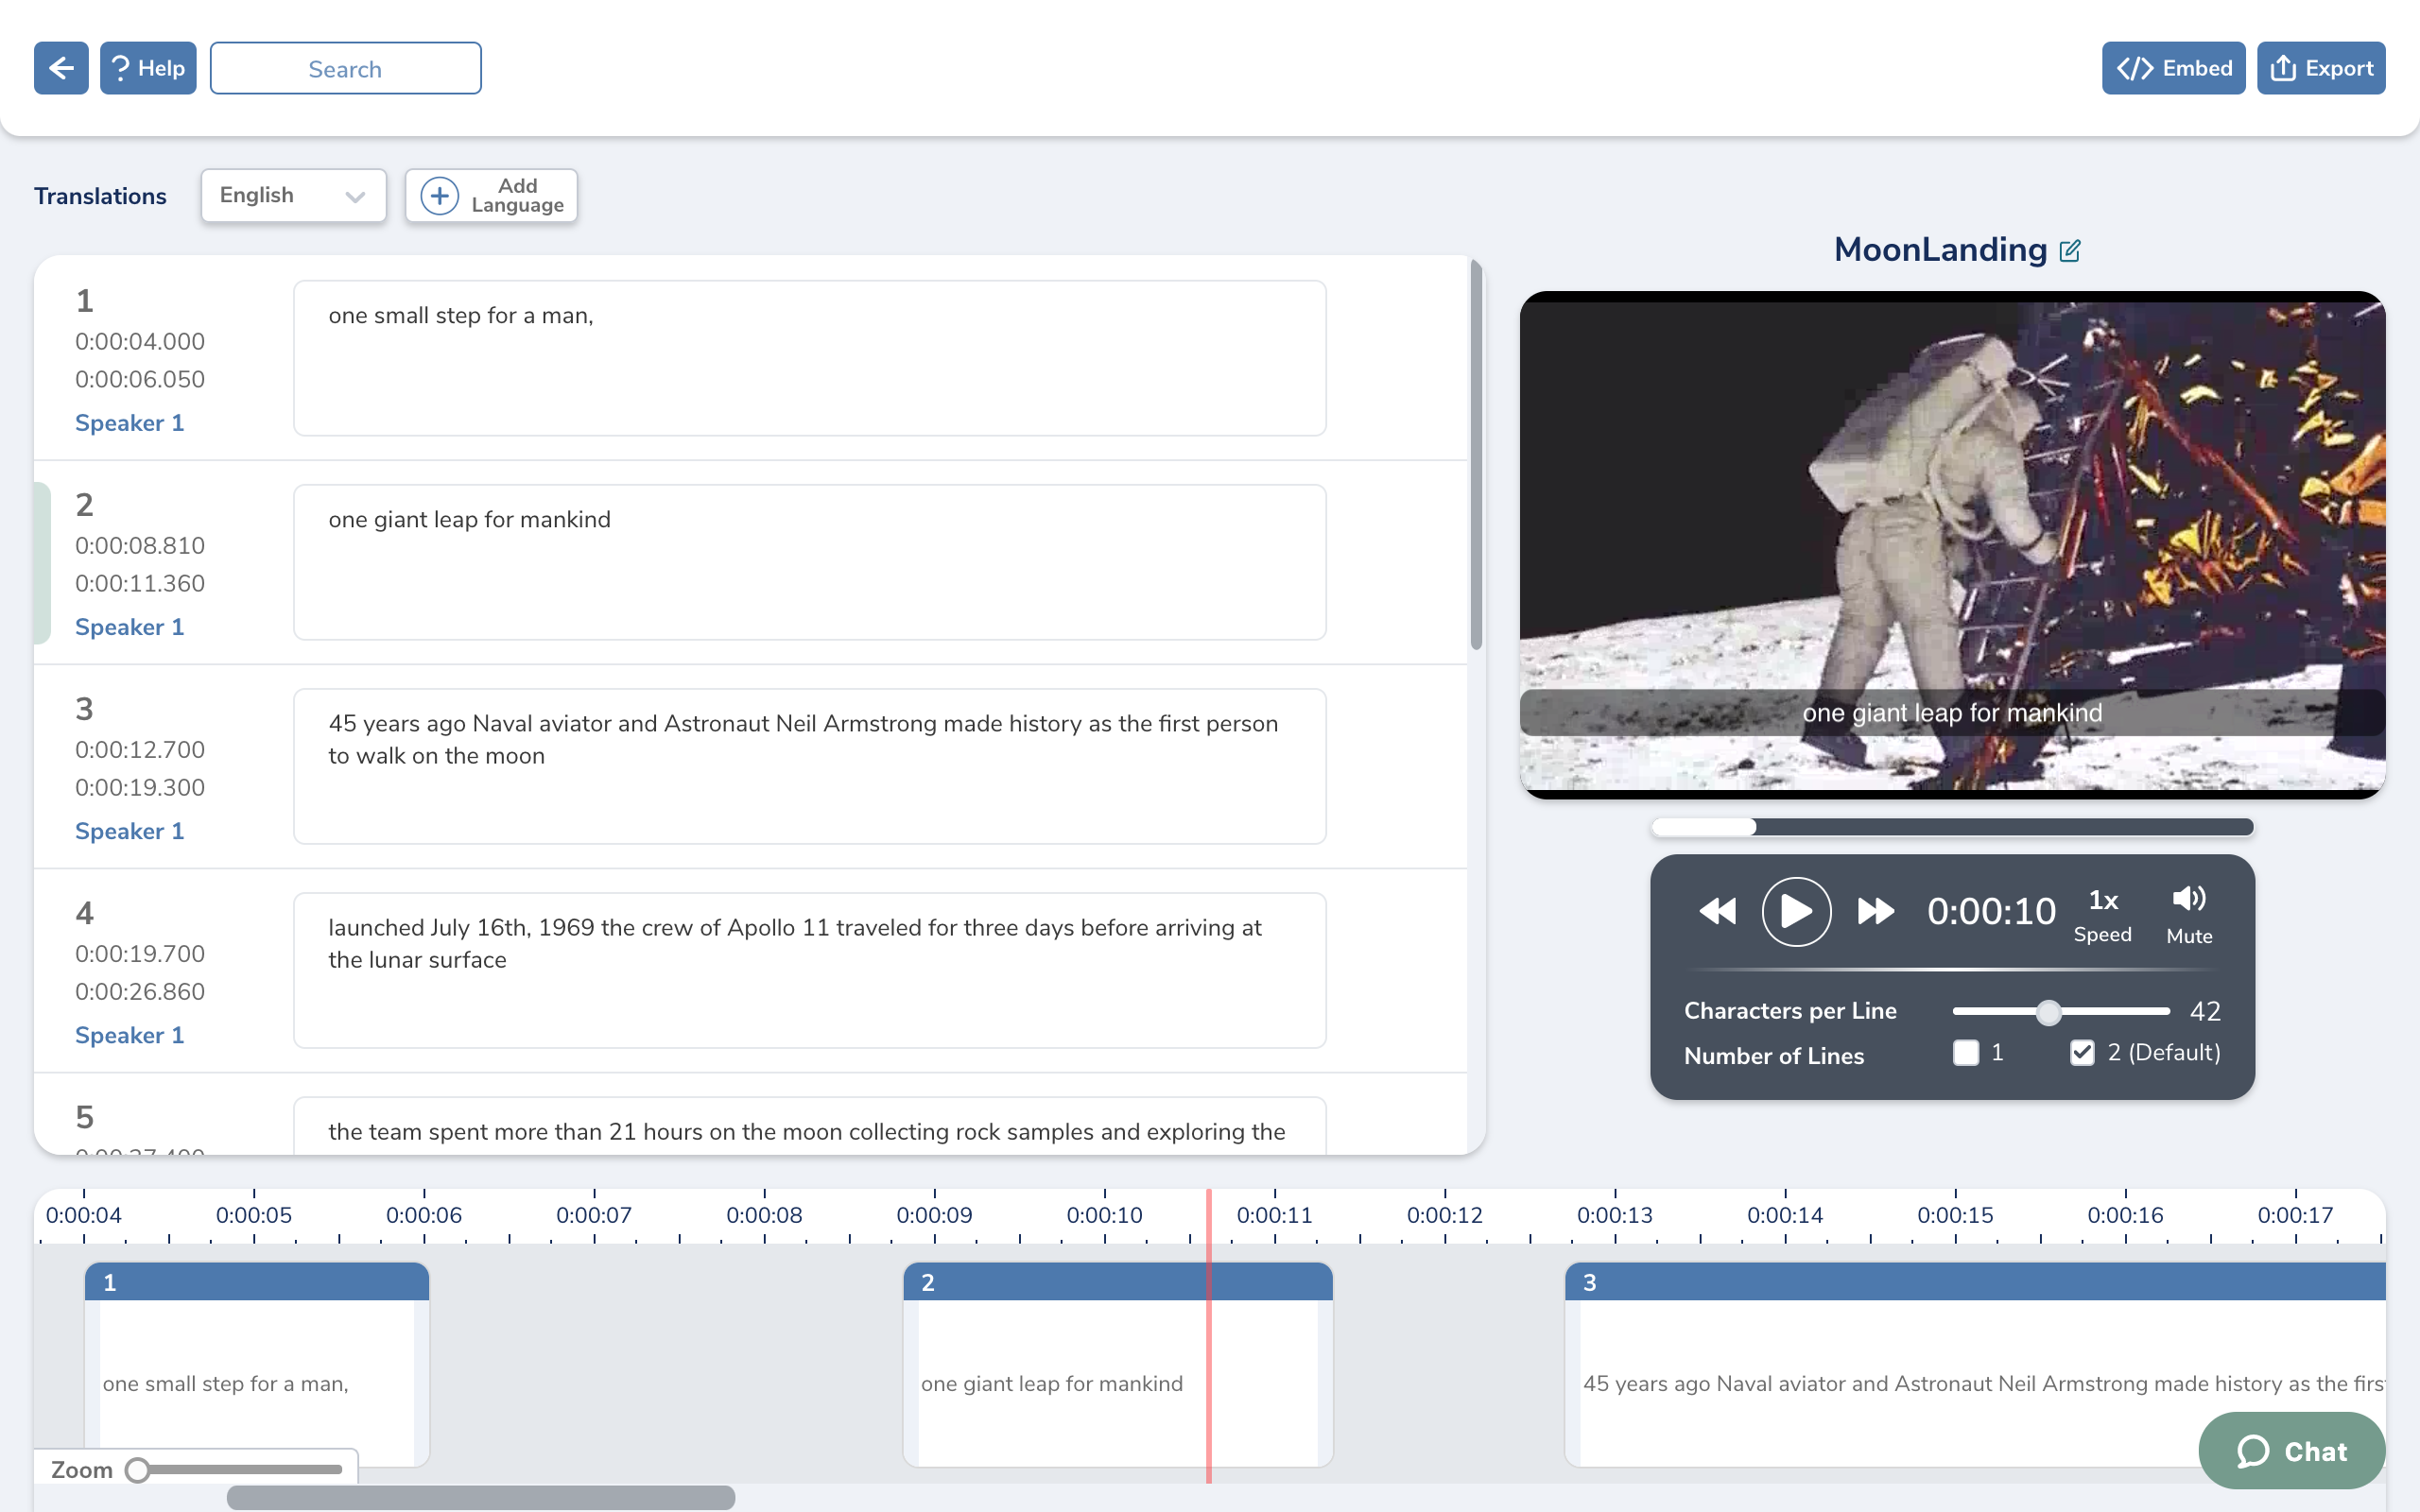Screen dimensions: 2420x1512
Task: Click the Search field
Action: (x=345, y=68)
